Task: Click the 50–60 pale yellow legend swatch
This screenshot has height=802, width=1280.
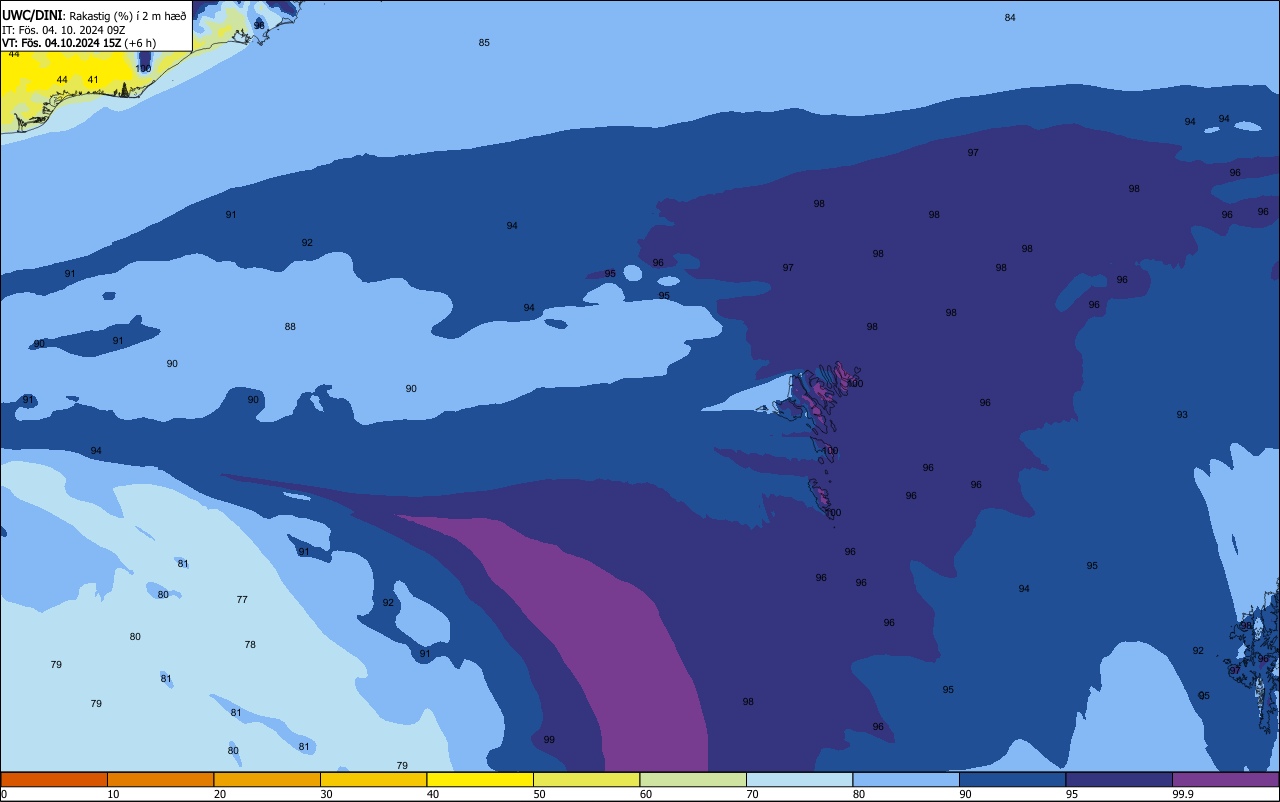Action: pyautogui.click(x=586, y=779)
